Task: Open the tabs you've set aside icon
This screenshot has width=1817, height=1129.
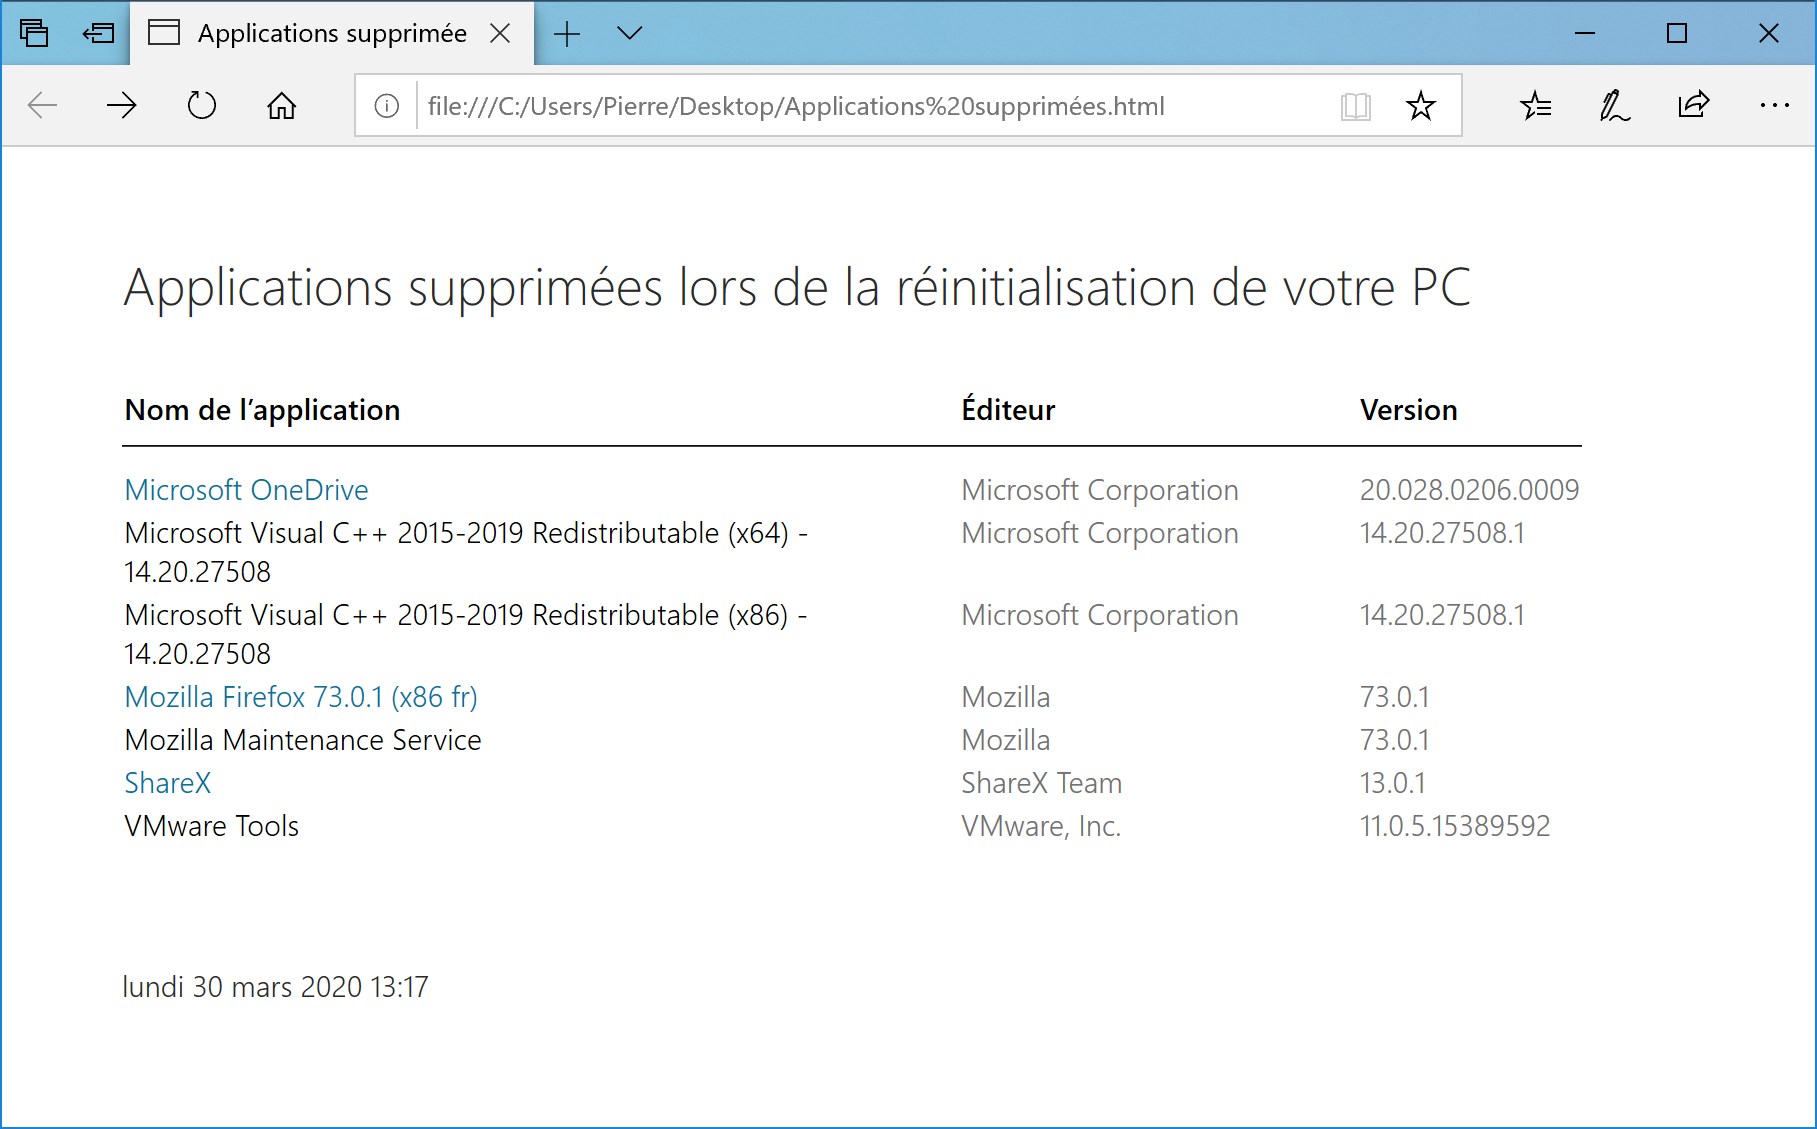Action: [34, 33]
